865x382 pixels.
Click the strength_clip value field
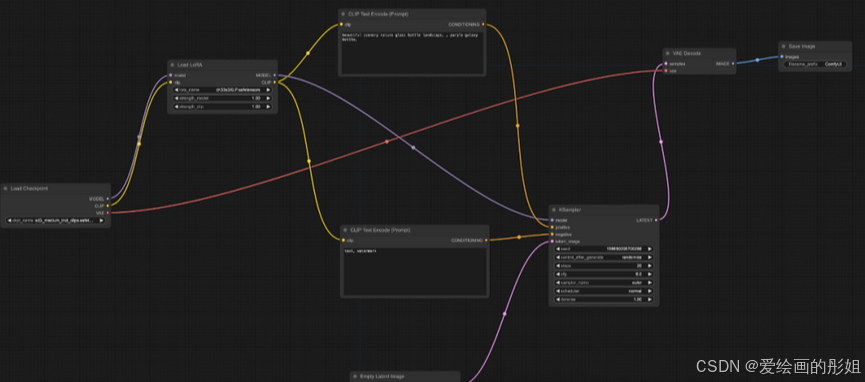point(222,106)
